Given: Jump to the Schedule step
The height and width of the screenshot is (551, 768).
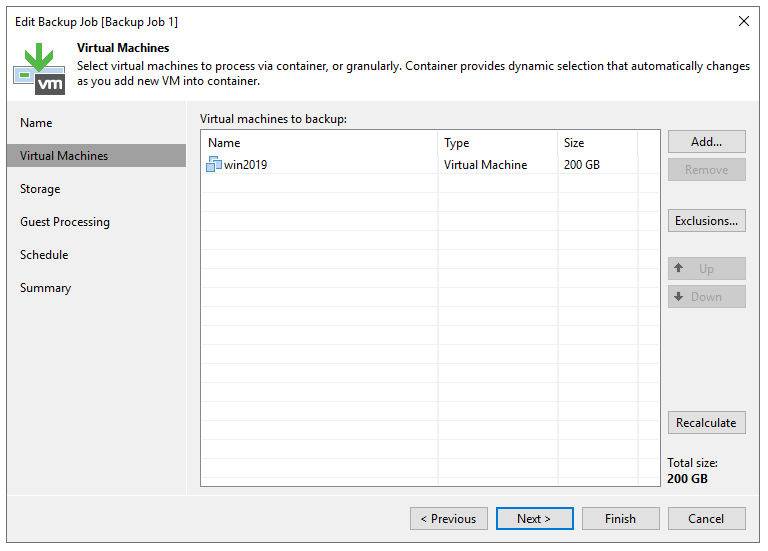Looking at the screenshot, I should point(44,255).
